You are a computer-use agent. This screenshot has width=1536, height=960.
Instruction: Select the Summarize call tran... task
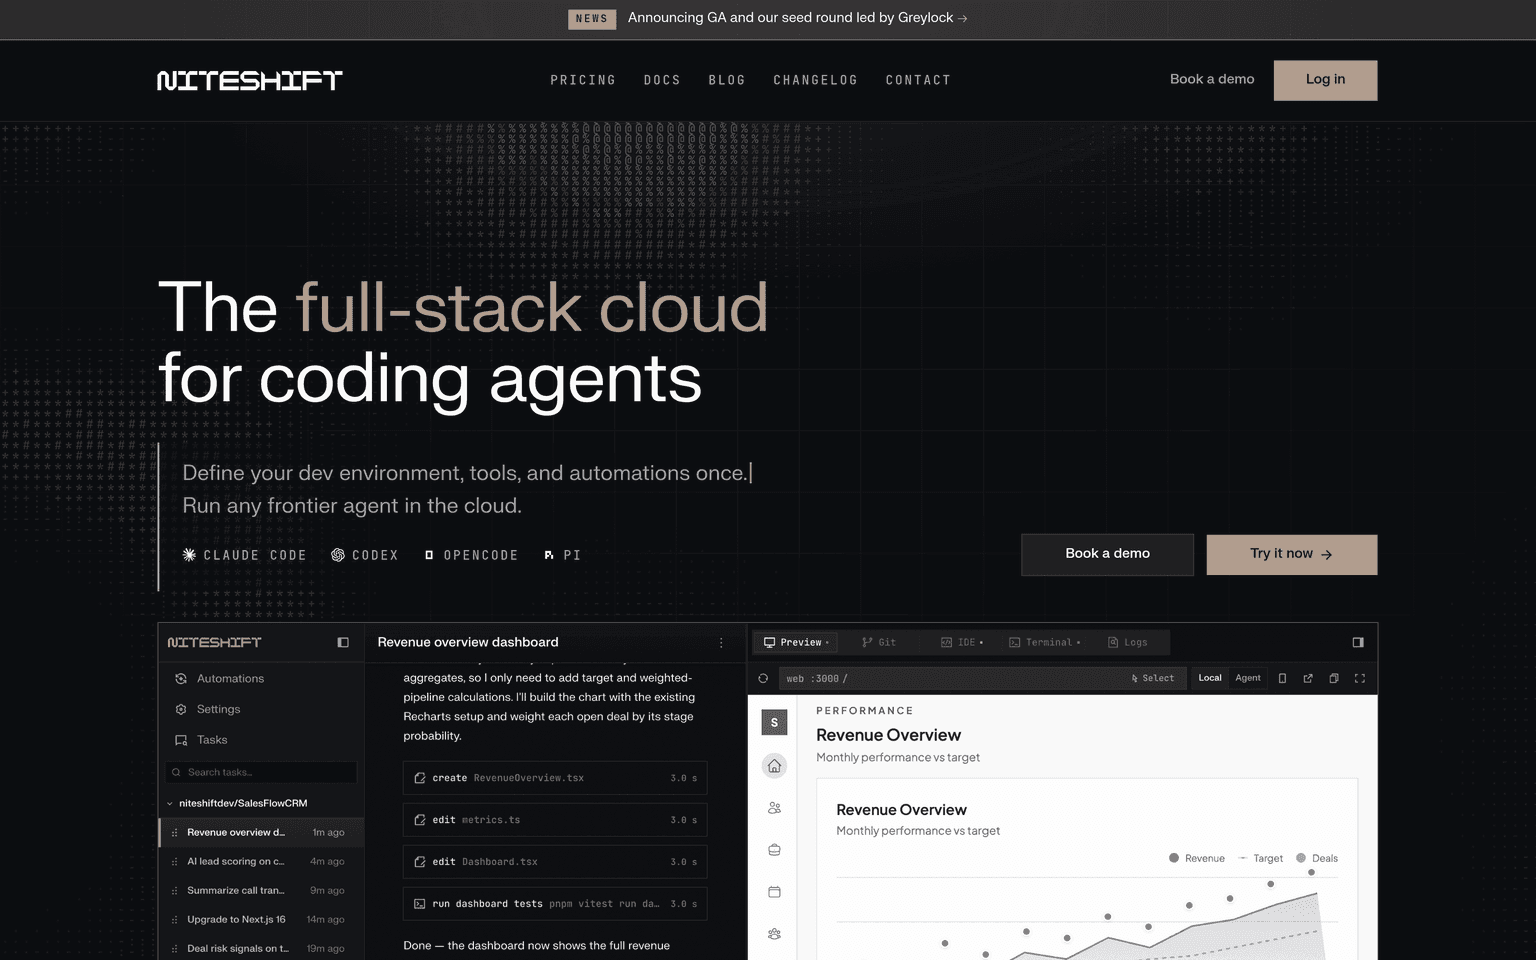[x=261, y=890]
